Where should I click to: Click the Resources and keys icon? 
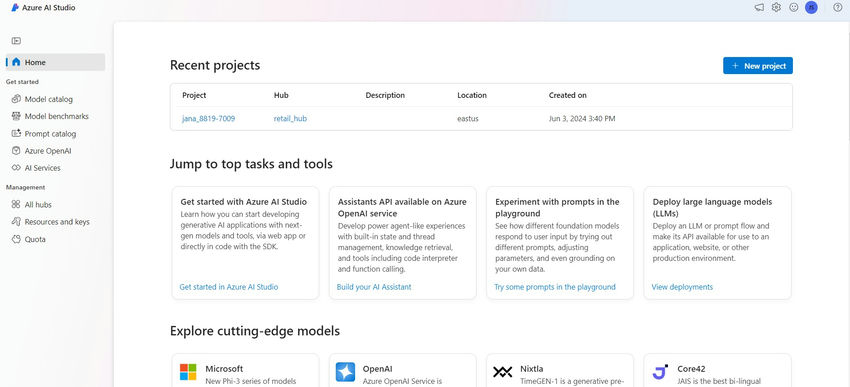(x=16, y=222)
